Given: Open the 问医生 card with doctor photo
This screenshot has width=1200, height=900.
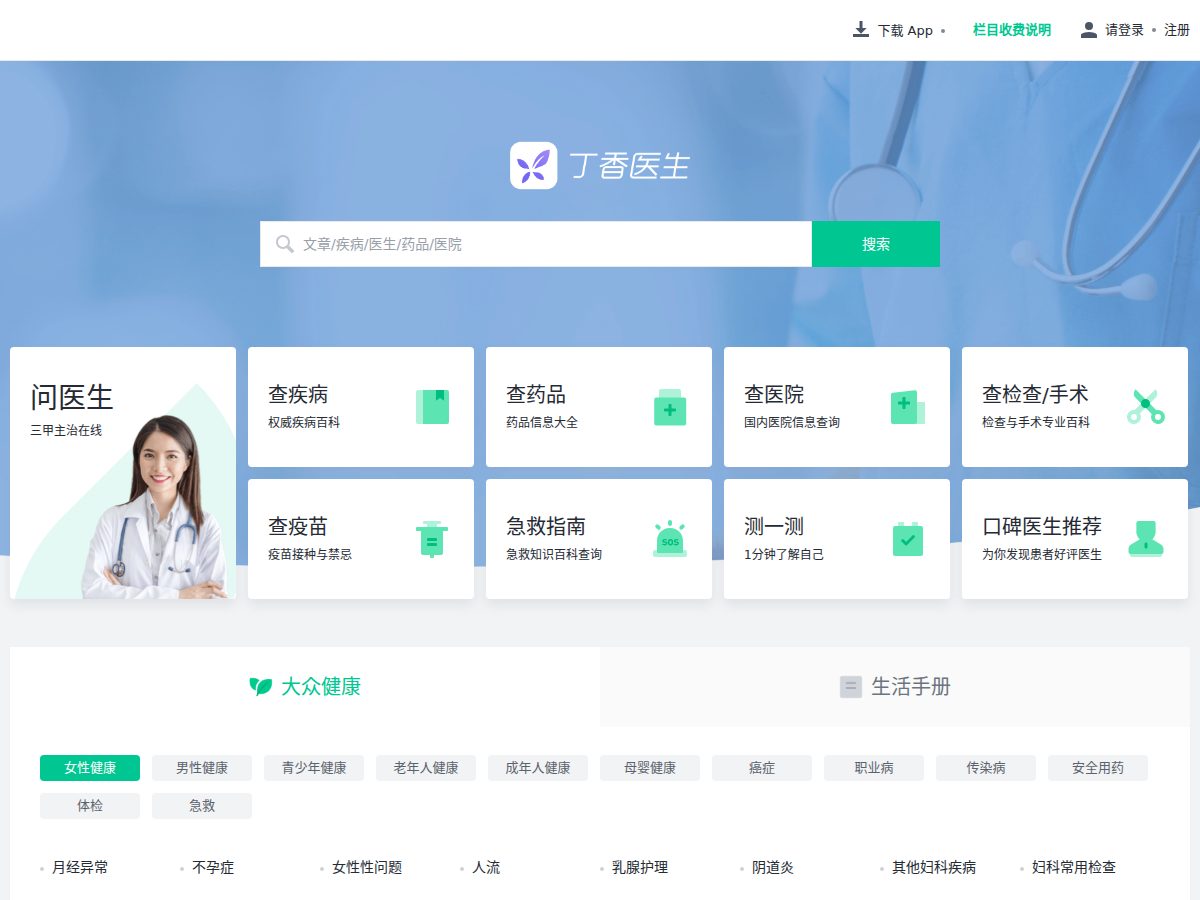Looking at the screenshot, I should point(123,473).
